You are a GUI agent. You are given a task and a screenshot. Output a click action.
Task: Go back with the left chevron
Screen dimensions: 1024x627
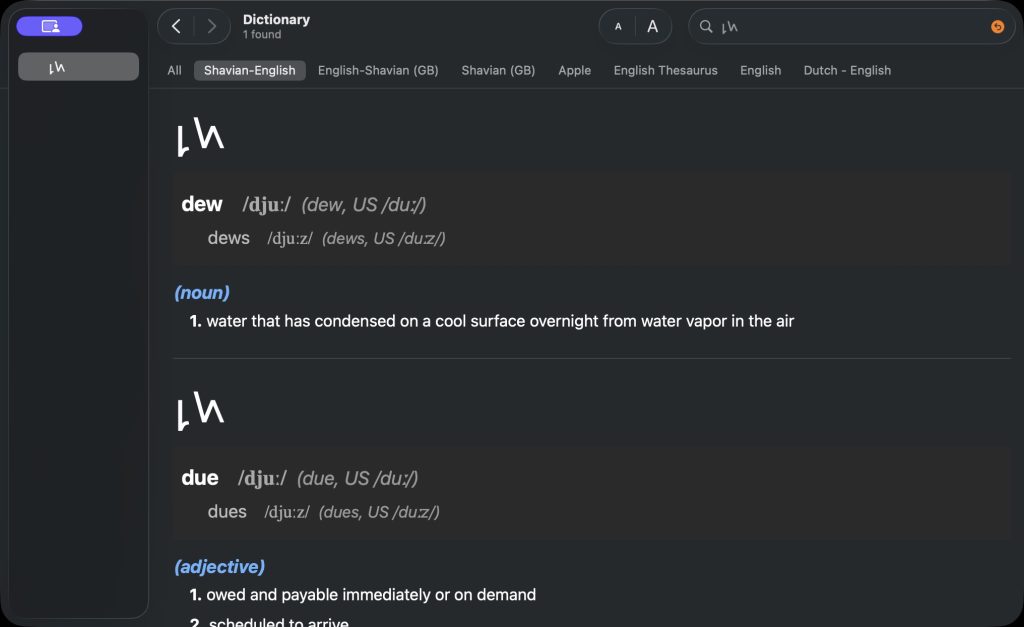tap(176, 27)
